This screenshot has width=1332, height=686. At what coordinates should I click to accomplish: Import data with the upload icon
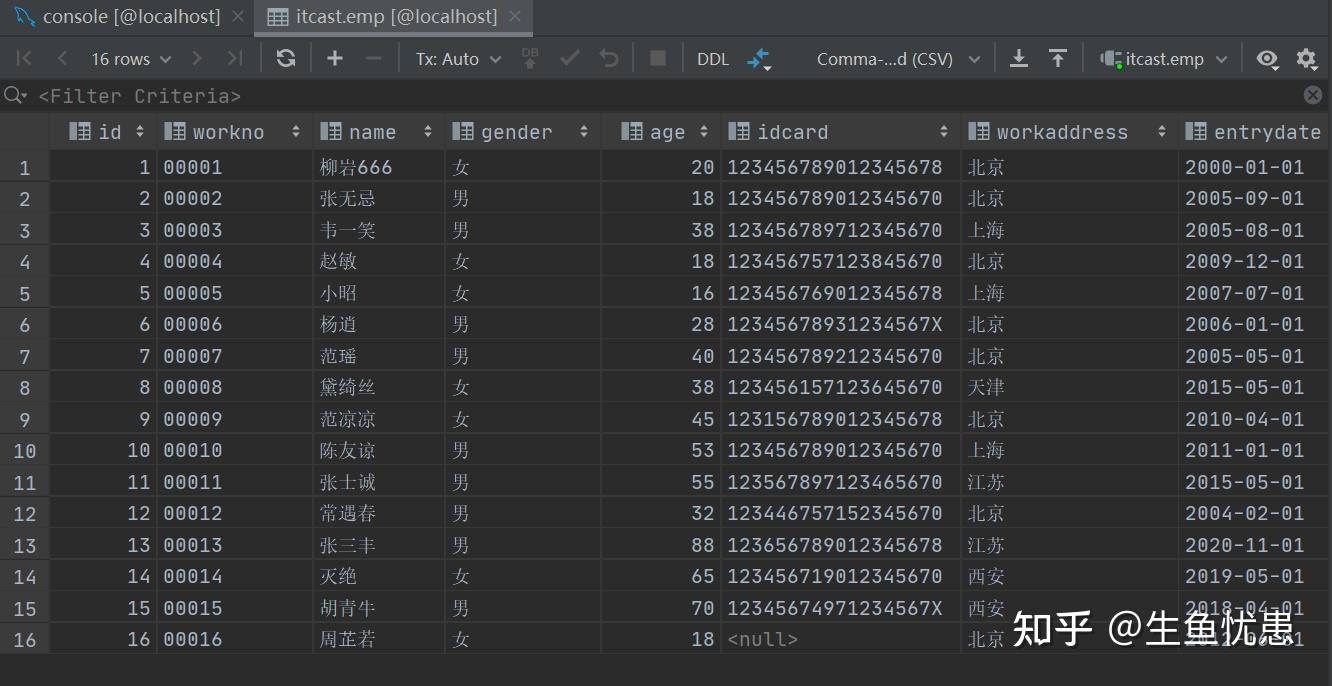click(1058, 59)
